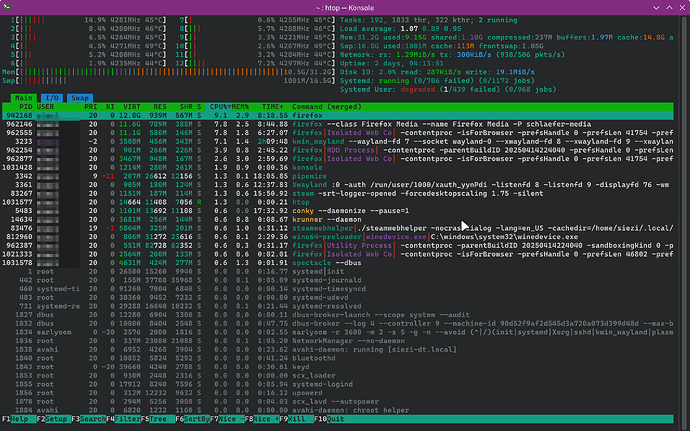Image resolution: width=690 pixels, height=431 pixels.
Task: Select the bluetoothd process row
Action: [x=338, y=358]
